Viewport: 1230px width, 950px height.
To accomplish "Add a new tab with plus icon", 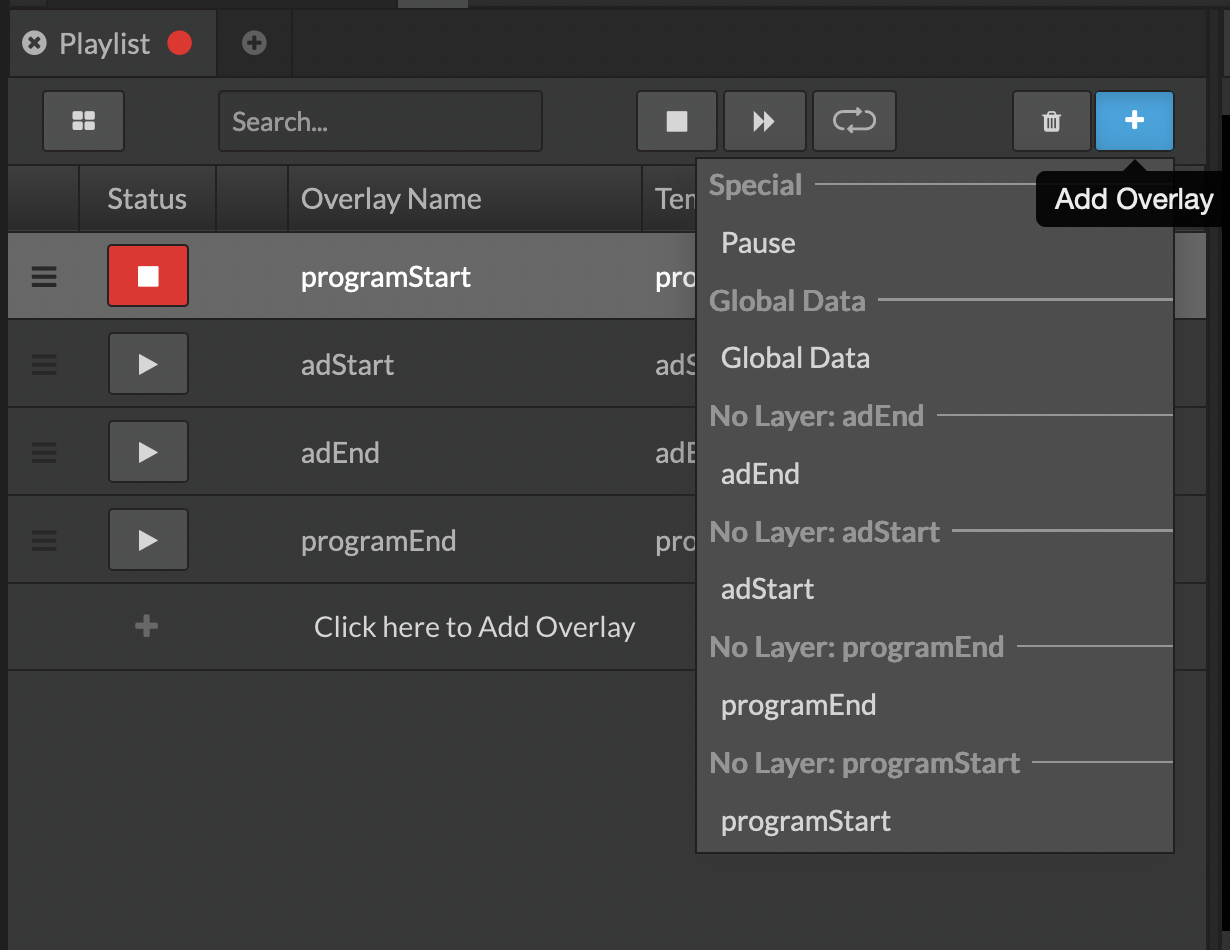I will tap(254, 43).
